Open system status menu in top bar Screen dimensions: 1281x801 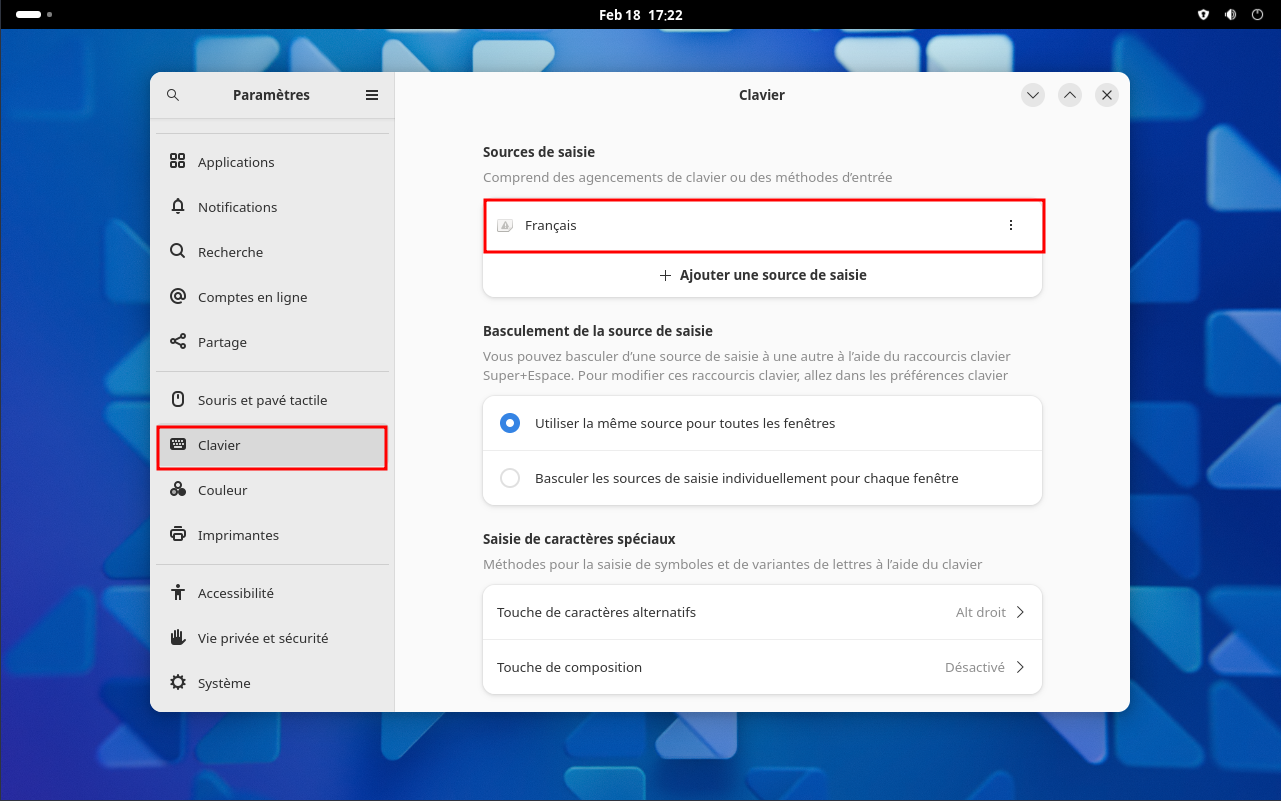pos(1230,15)
